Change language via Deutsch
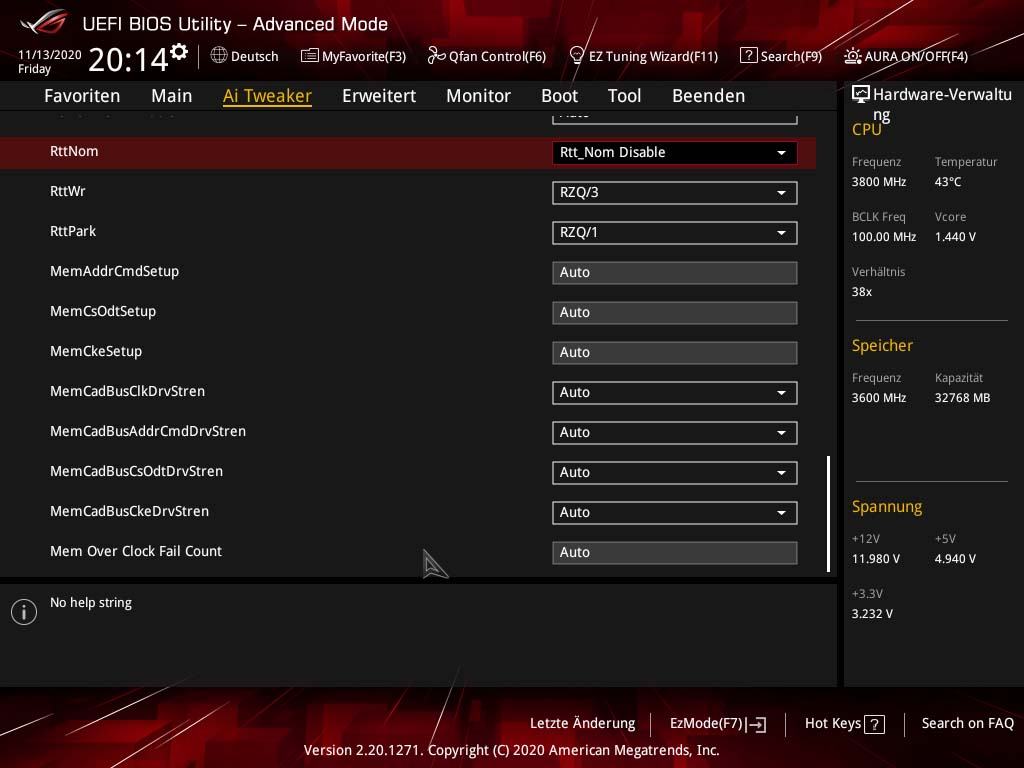The height and width of the screenshot is (768, 1024). [x=255, y=56]
